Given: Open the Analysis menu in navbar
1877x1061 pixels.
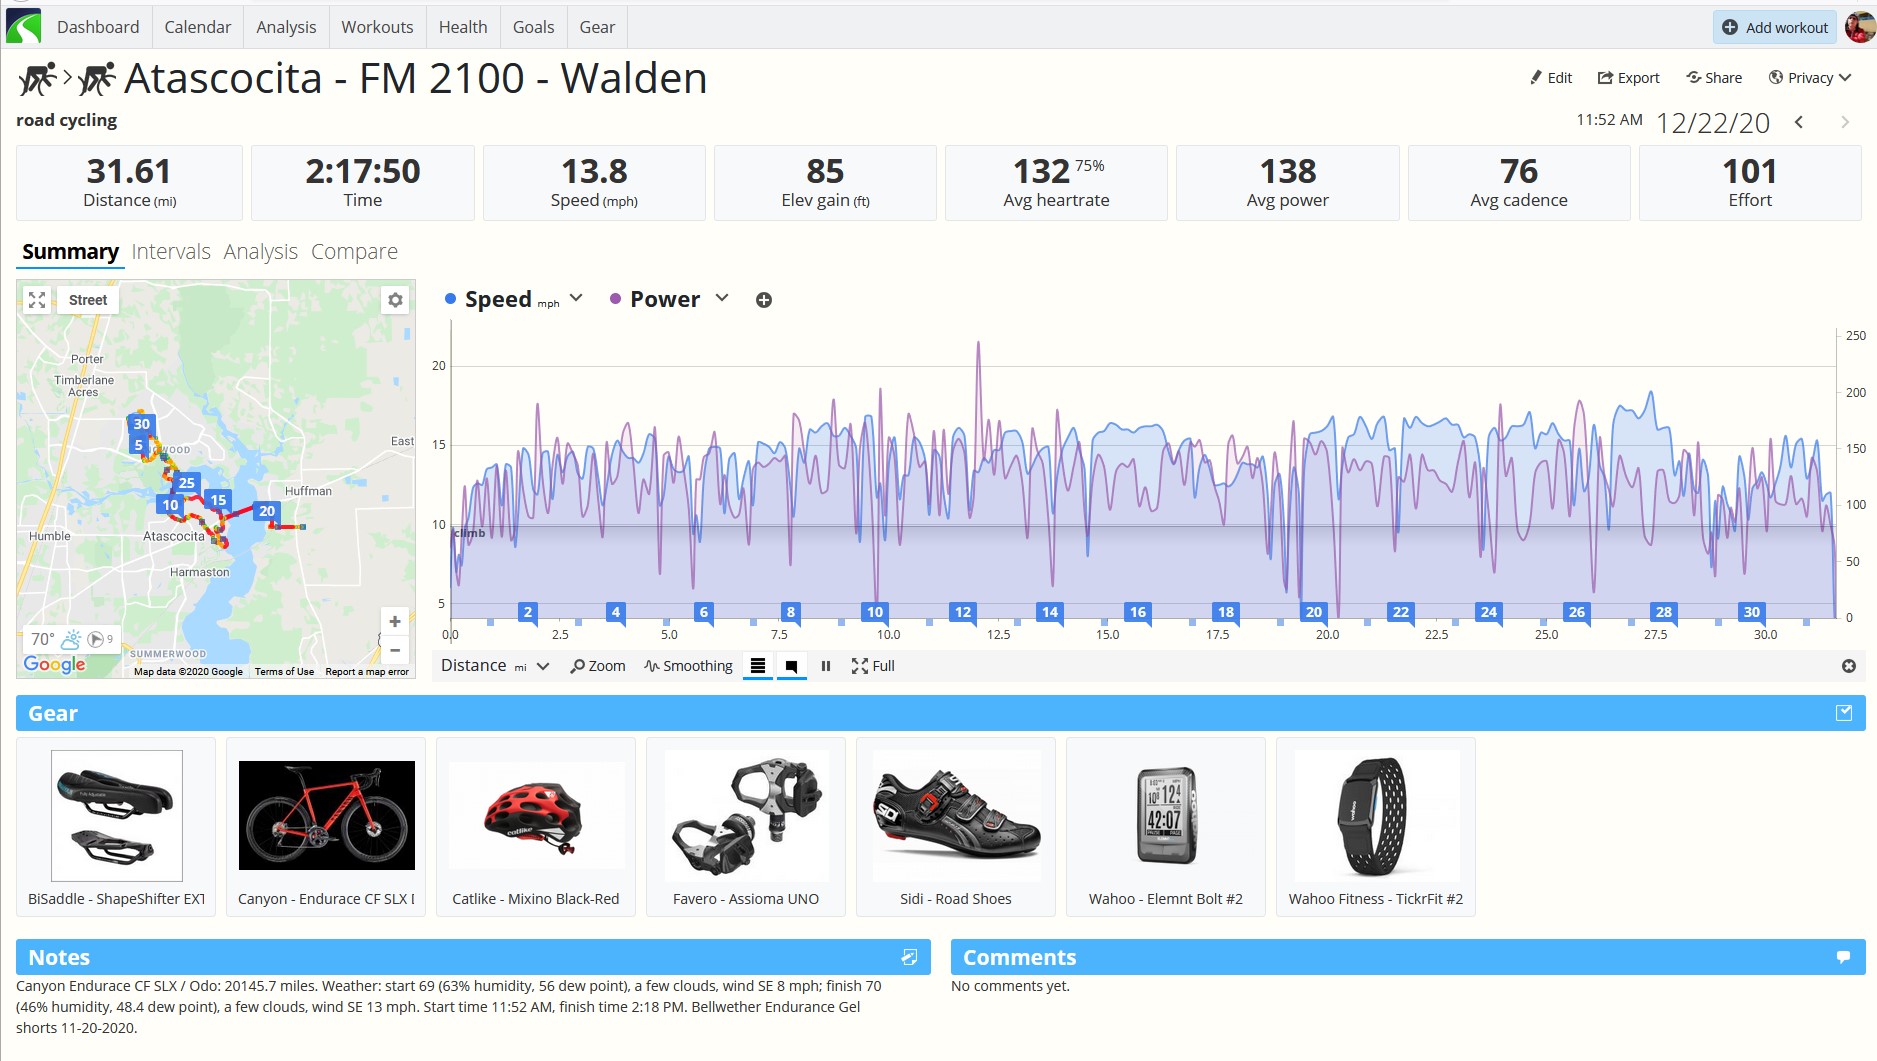Looking at the screenshot, I should click(x=286, y=27).
